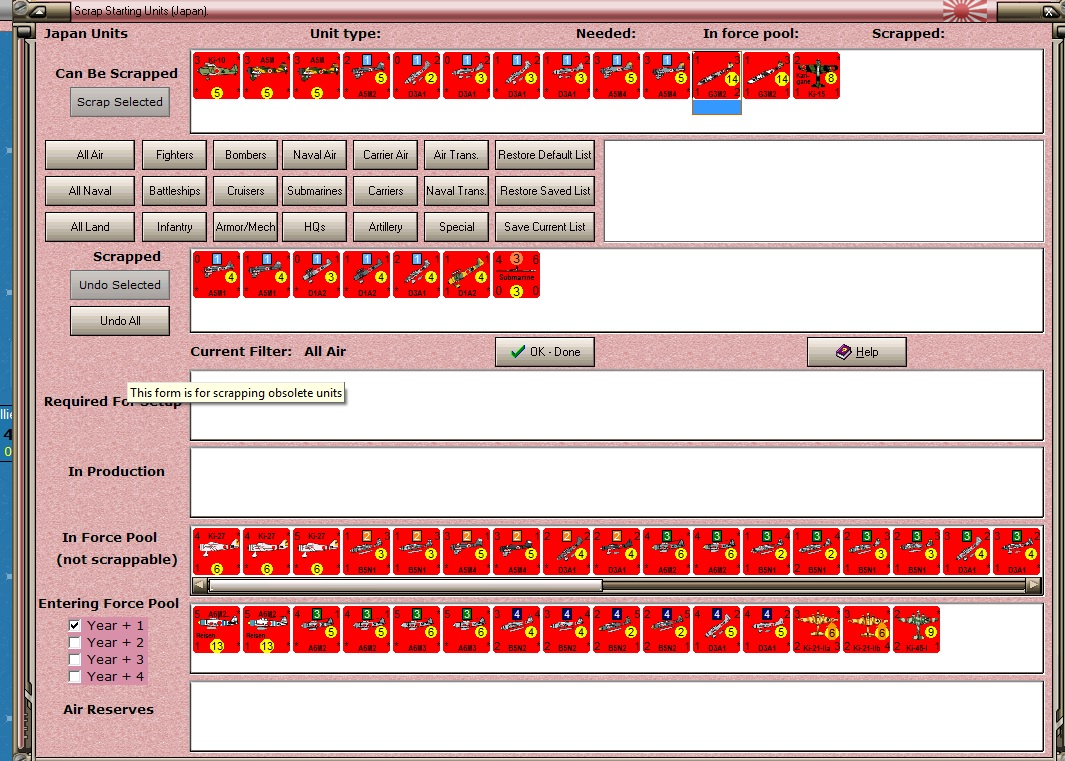Show Infantry units

175,227
